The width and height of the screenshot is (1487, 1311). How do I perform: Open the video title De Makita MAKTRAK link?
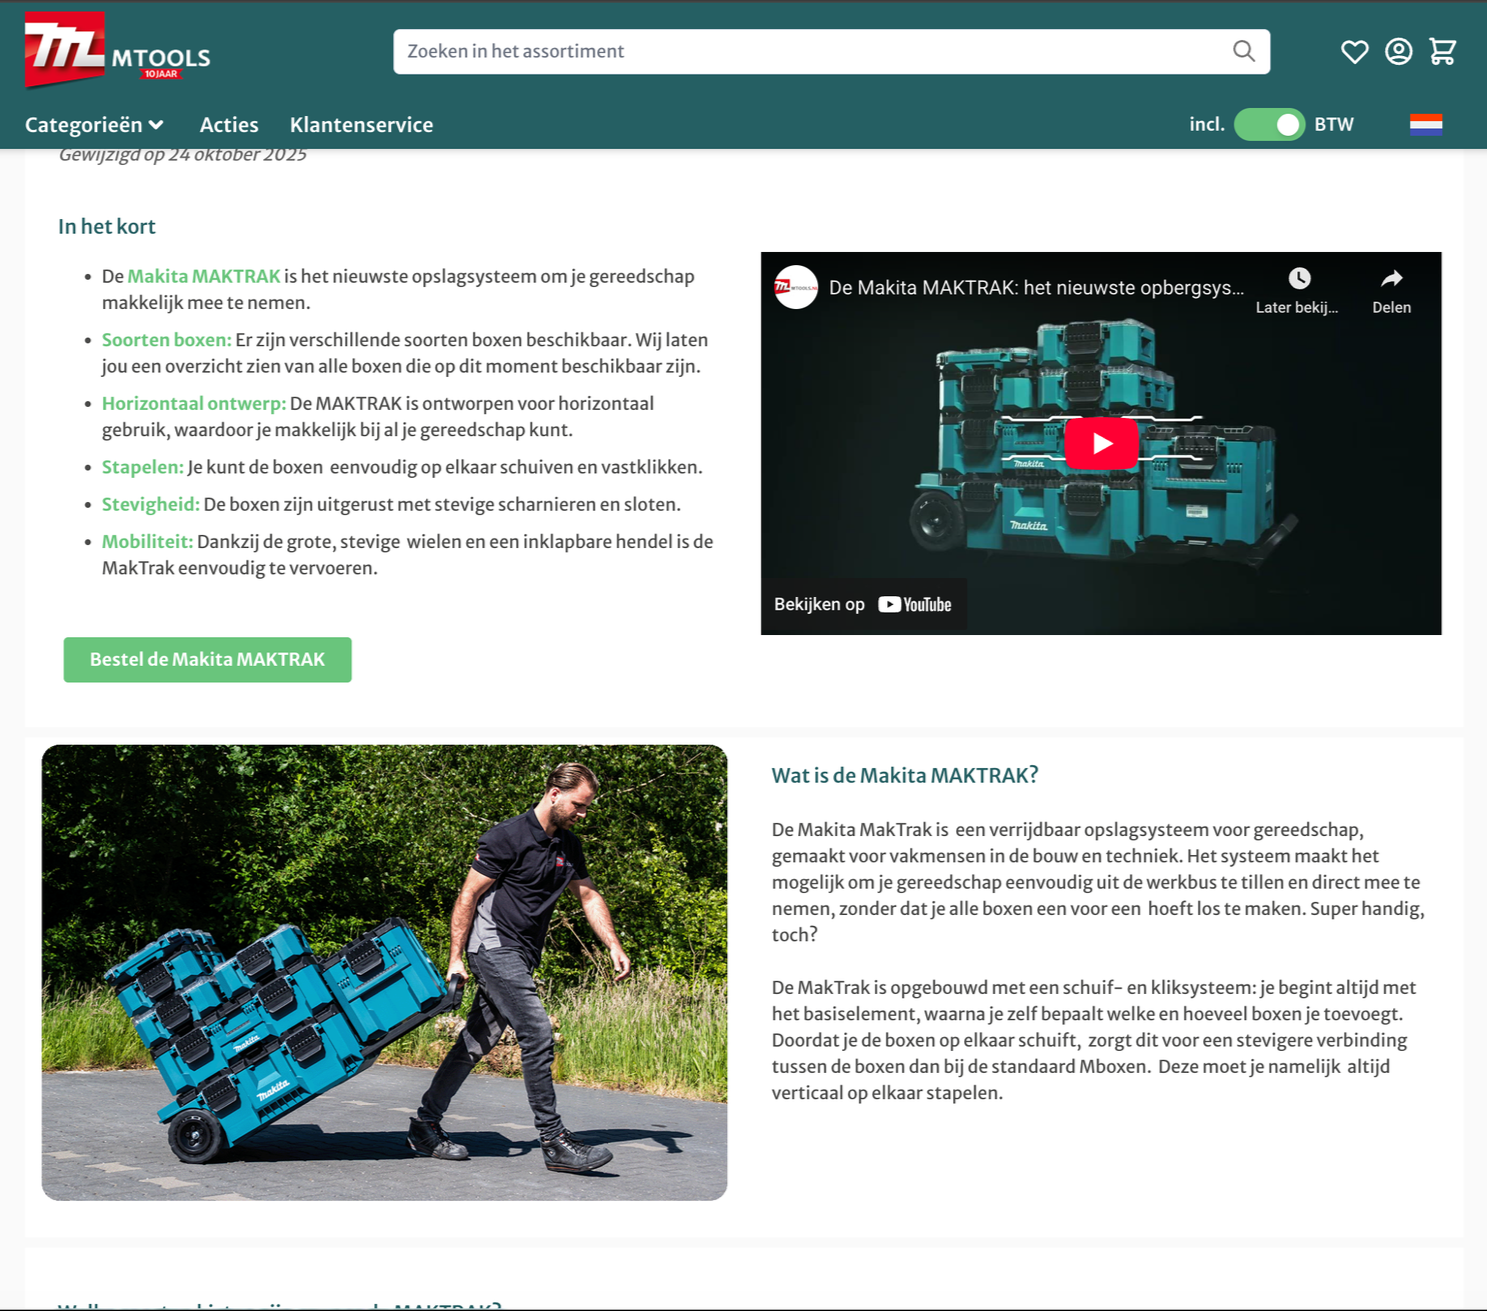pos(1036,288)
